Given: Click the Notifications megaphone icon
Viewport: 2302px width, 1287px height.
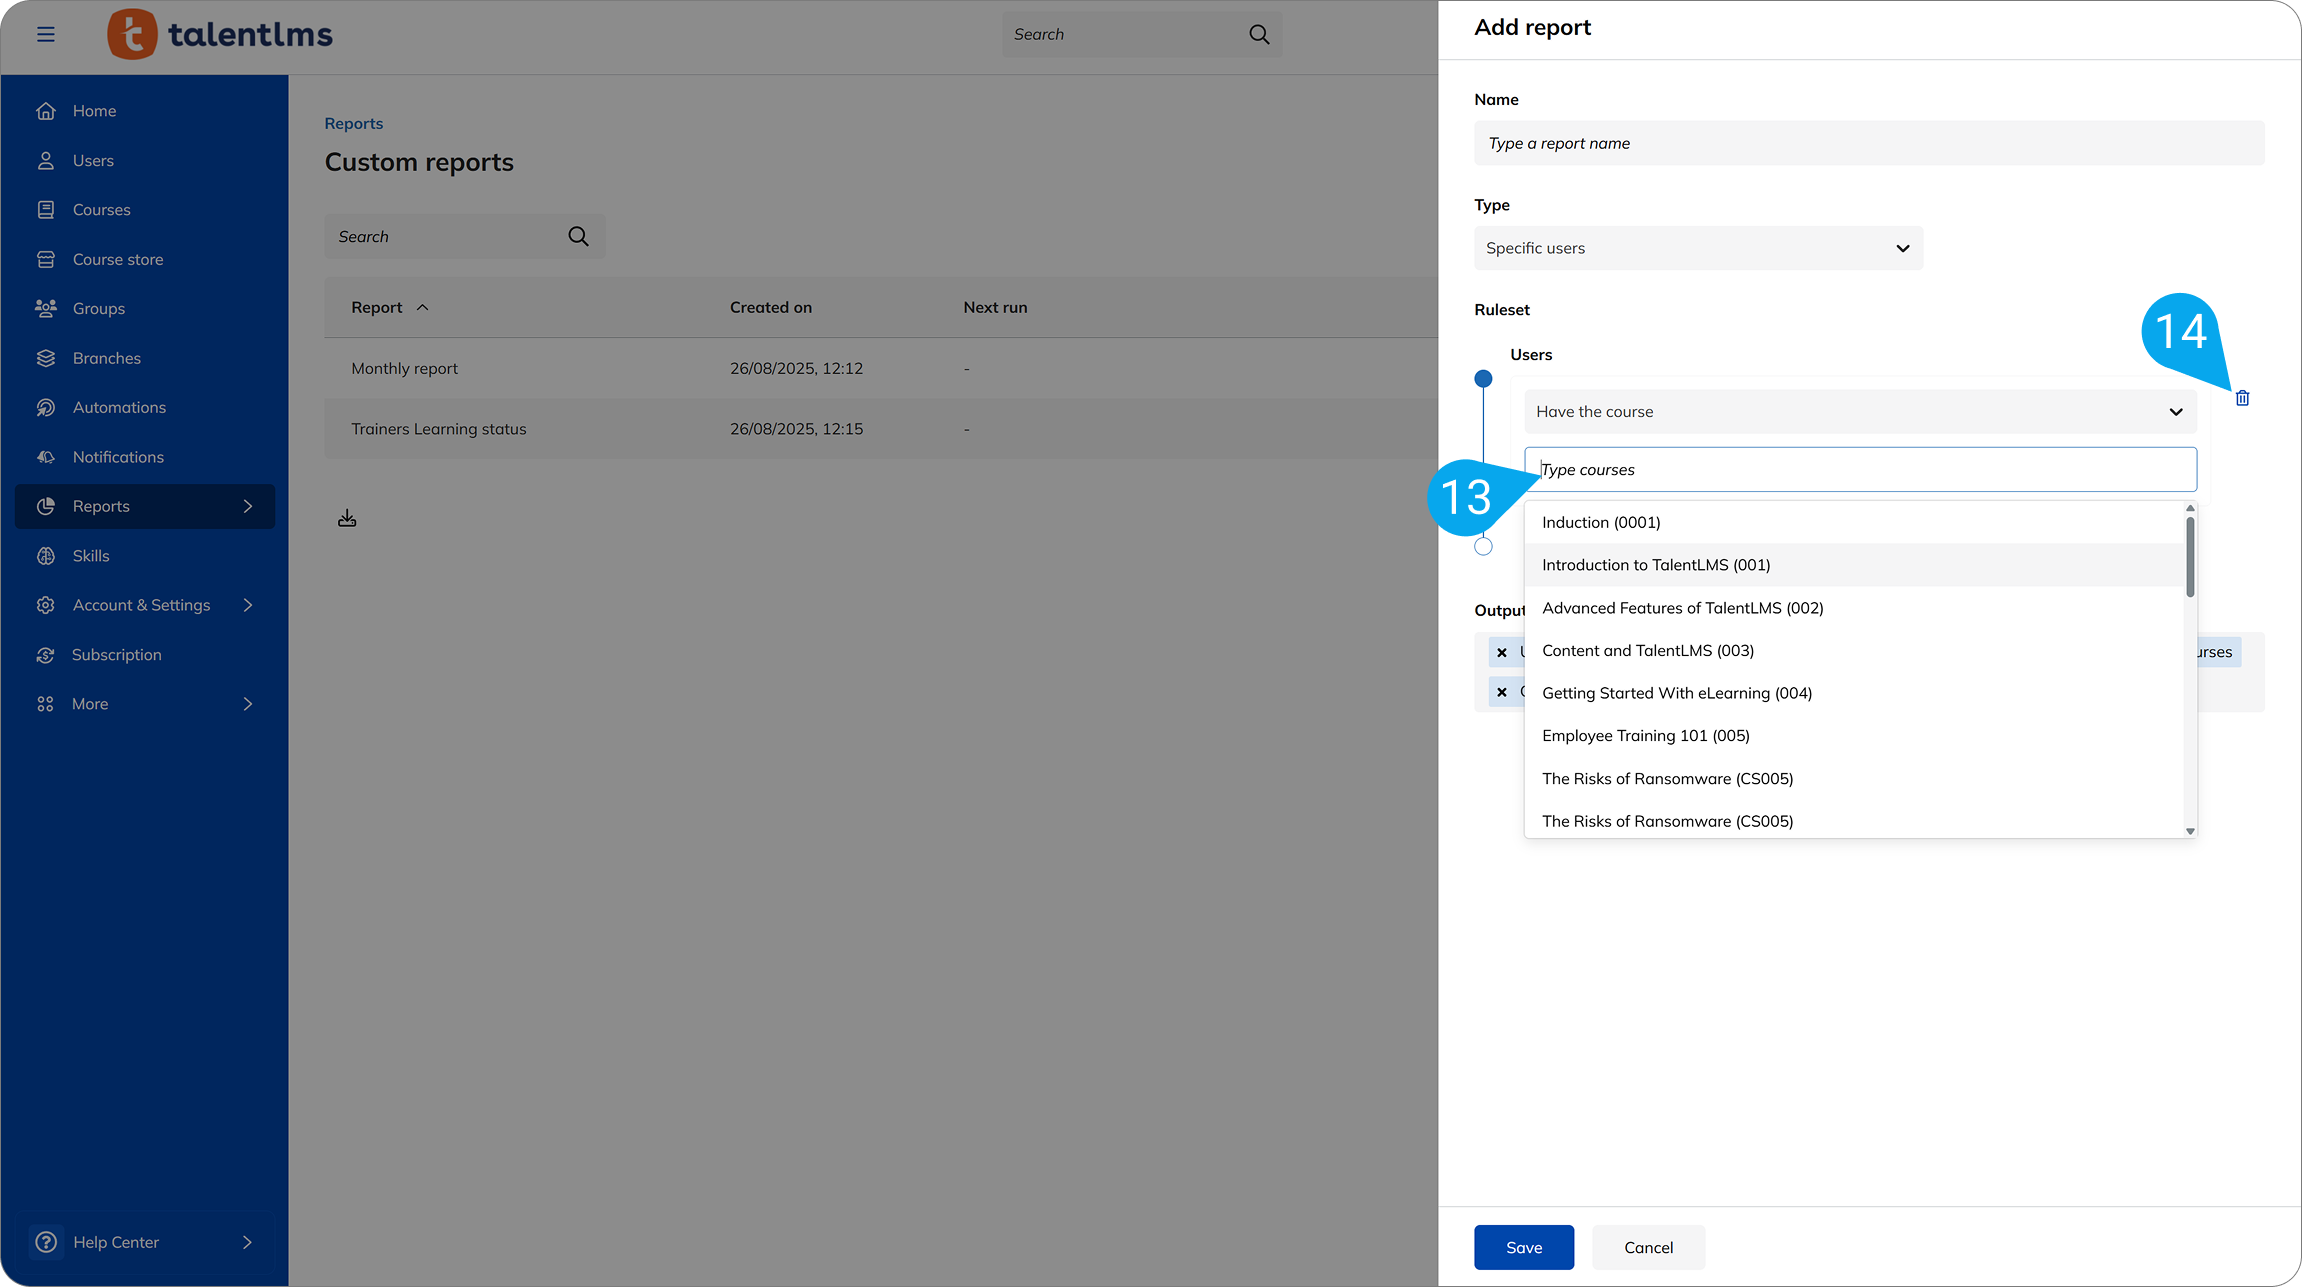Looking at the screenshot, I should click(x=46, y=456).
